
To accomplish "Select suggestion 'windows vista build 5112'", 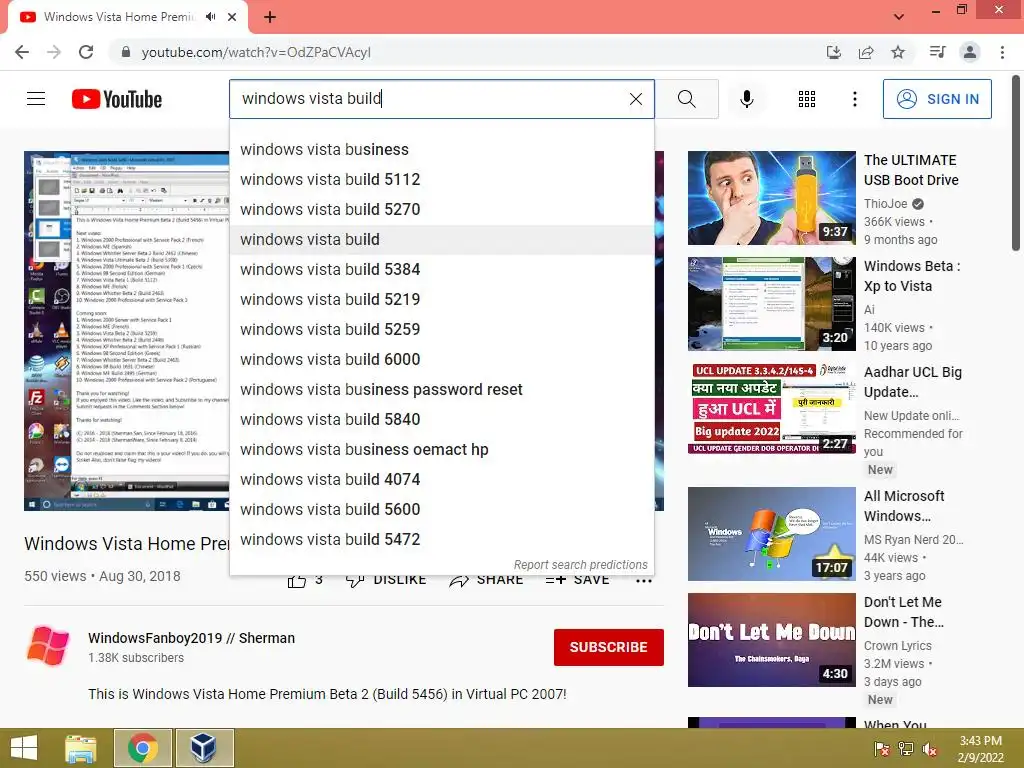I will pos(441,180).
